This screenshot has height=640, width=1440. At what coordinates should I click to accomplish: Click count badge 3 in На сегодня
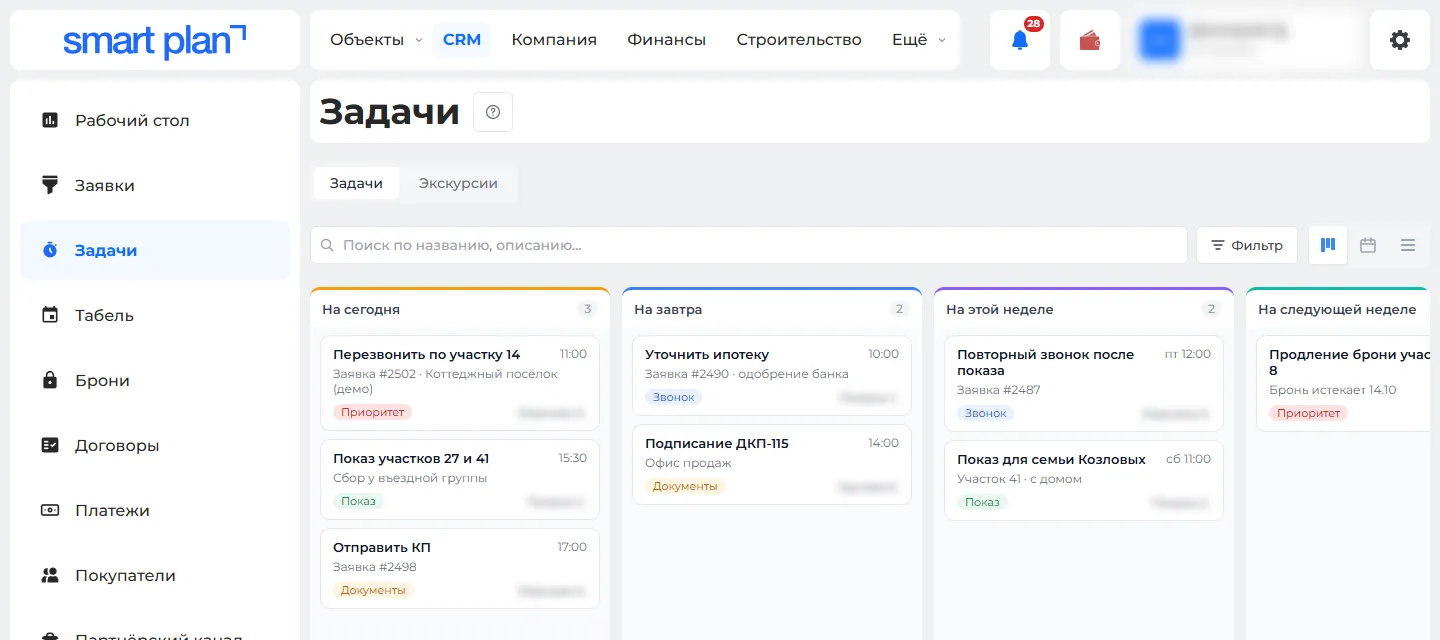[588, 309]
